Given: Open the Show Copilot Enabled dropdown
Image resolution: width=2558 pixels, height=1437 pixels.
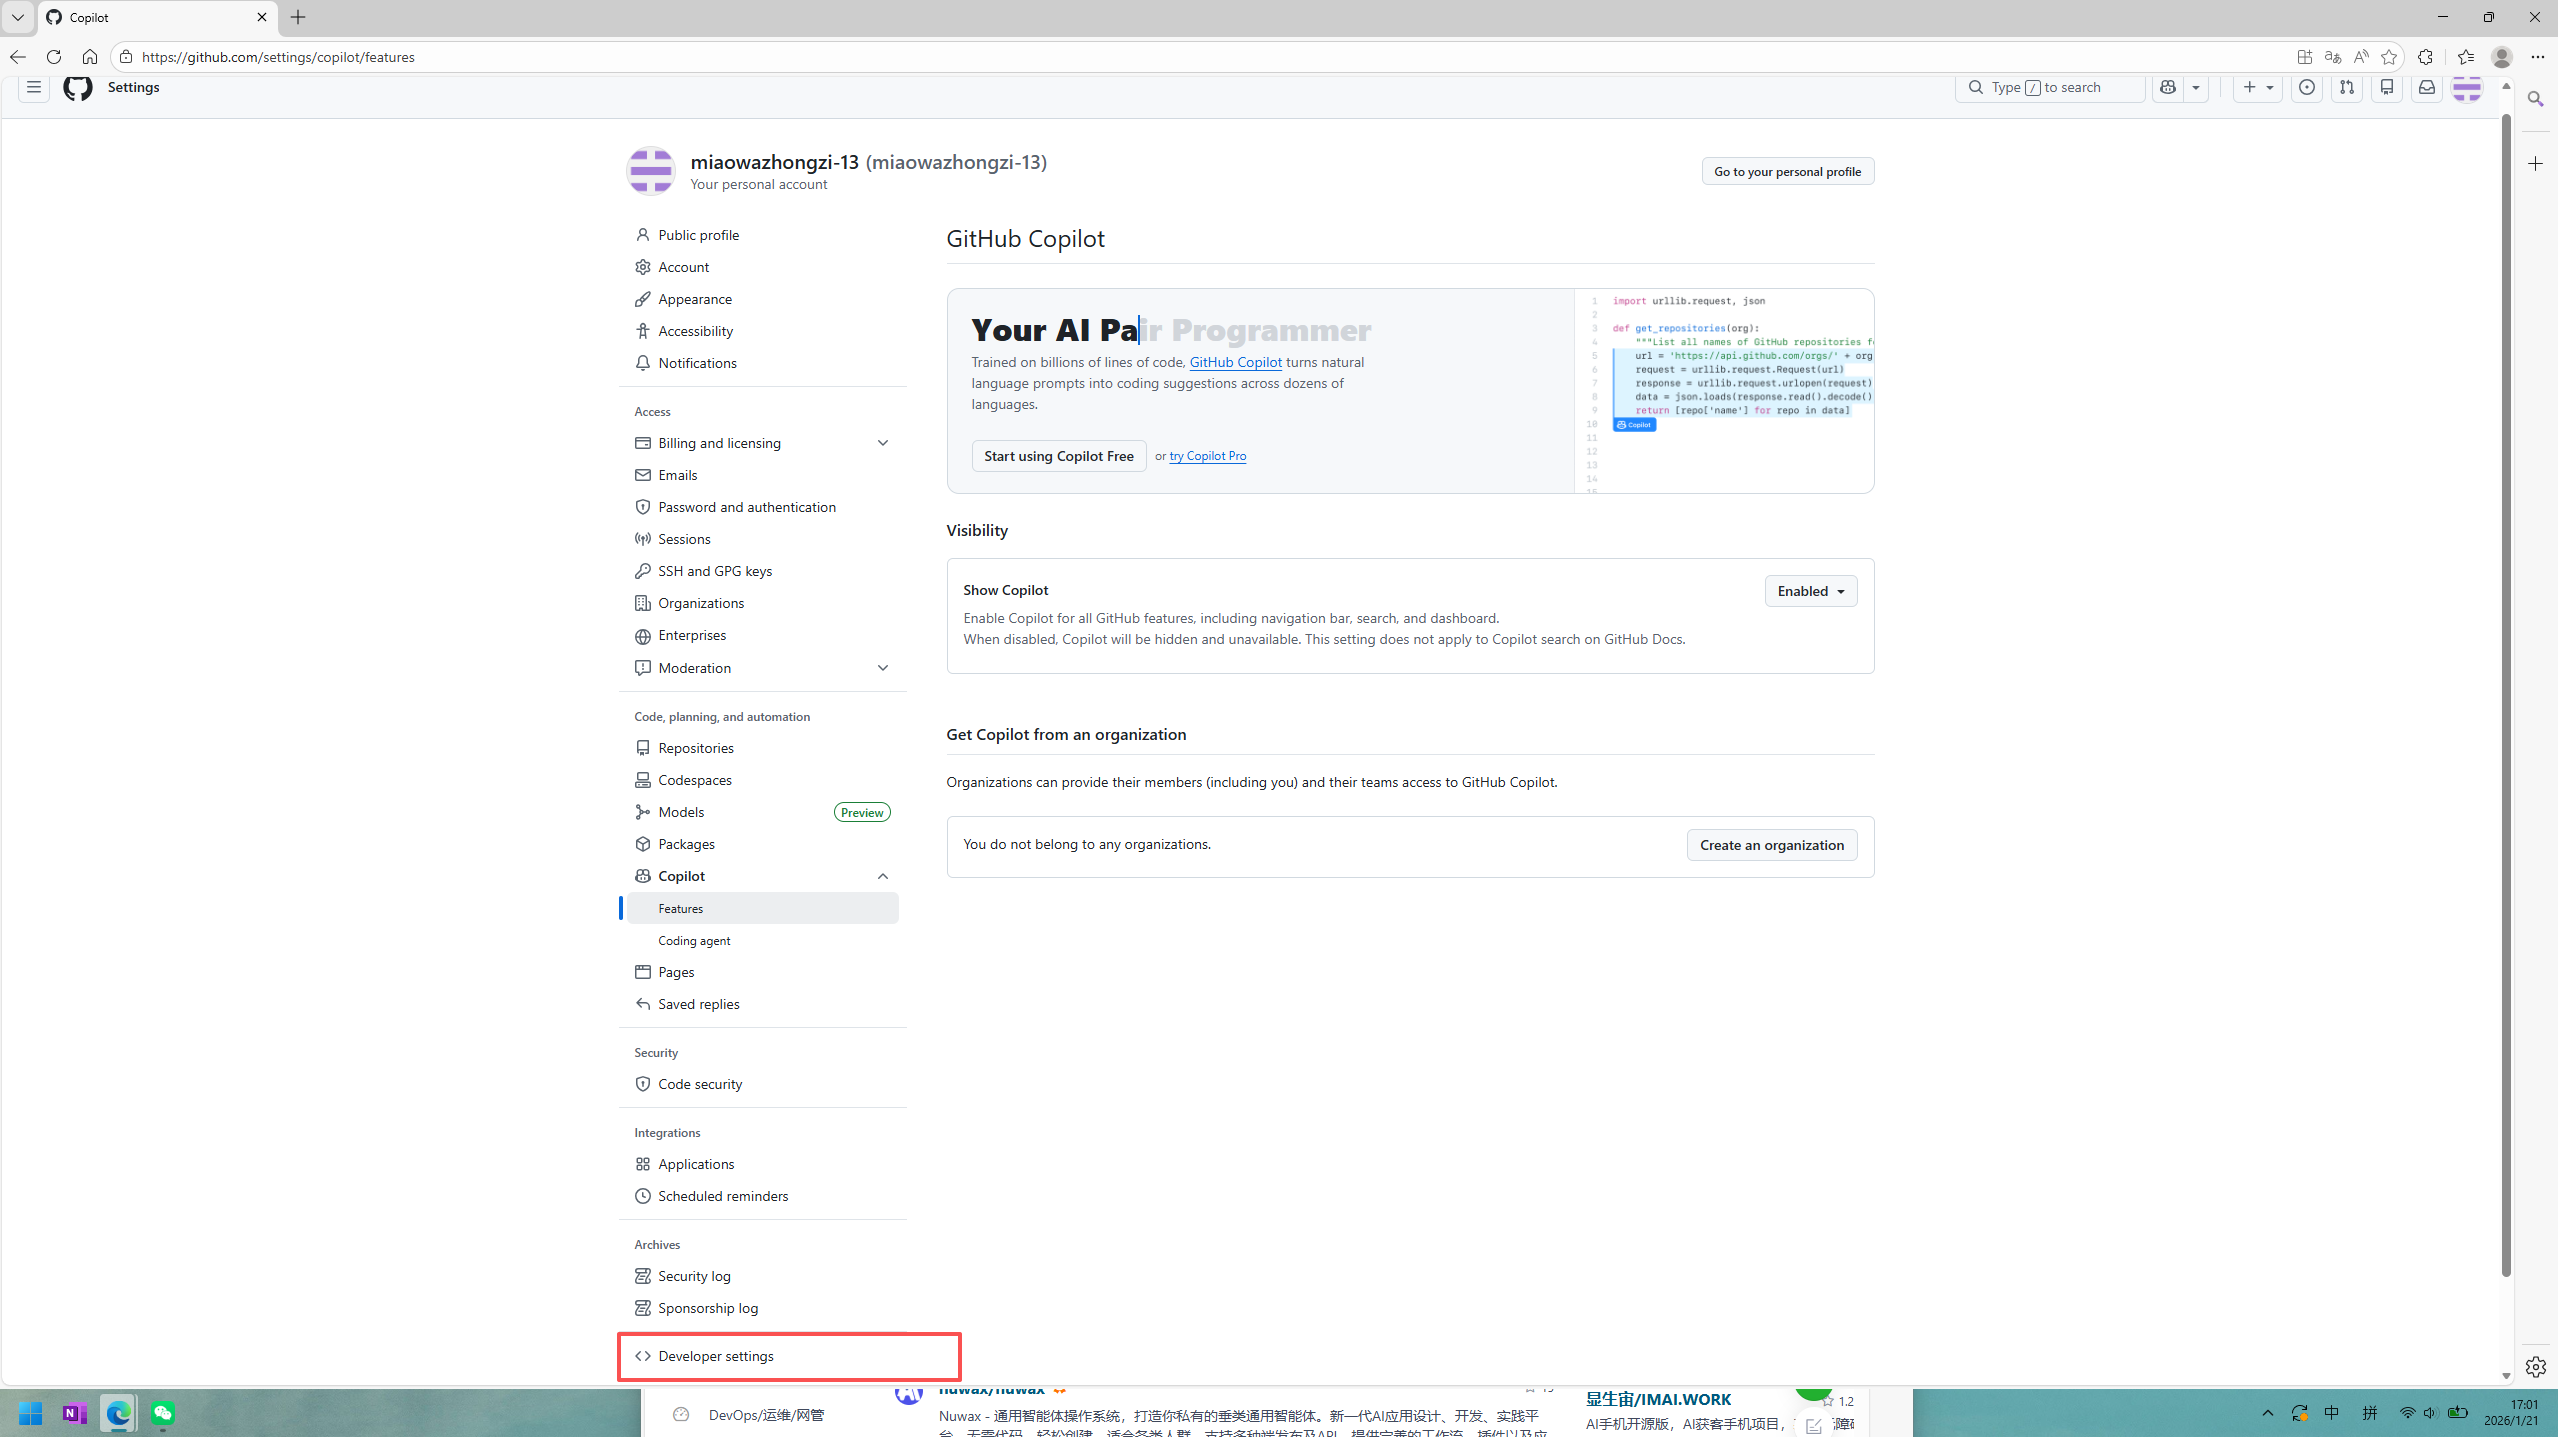Looking at the screenshot, I should [1810, 591].
